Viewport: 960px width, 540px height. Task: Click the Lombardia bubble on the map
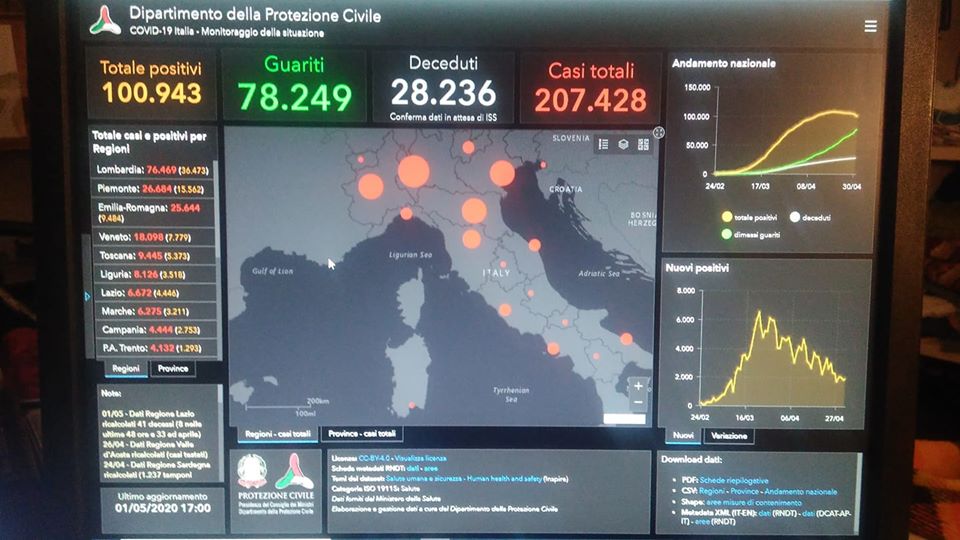coord(413,171)
